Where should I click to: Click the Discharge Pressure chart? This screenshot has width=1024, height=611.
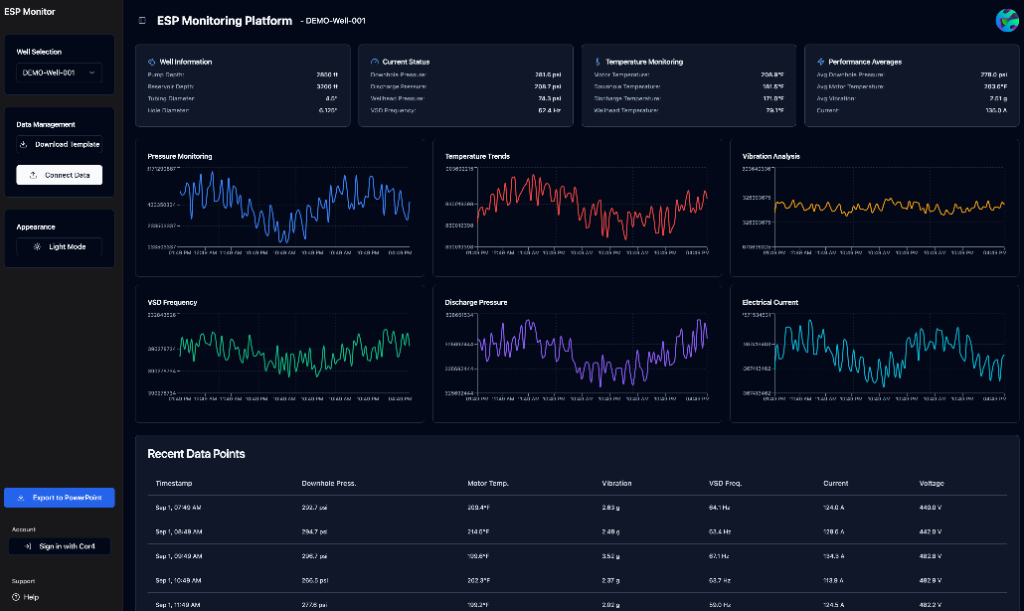point(577,354)
